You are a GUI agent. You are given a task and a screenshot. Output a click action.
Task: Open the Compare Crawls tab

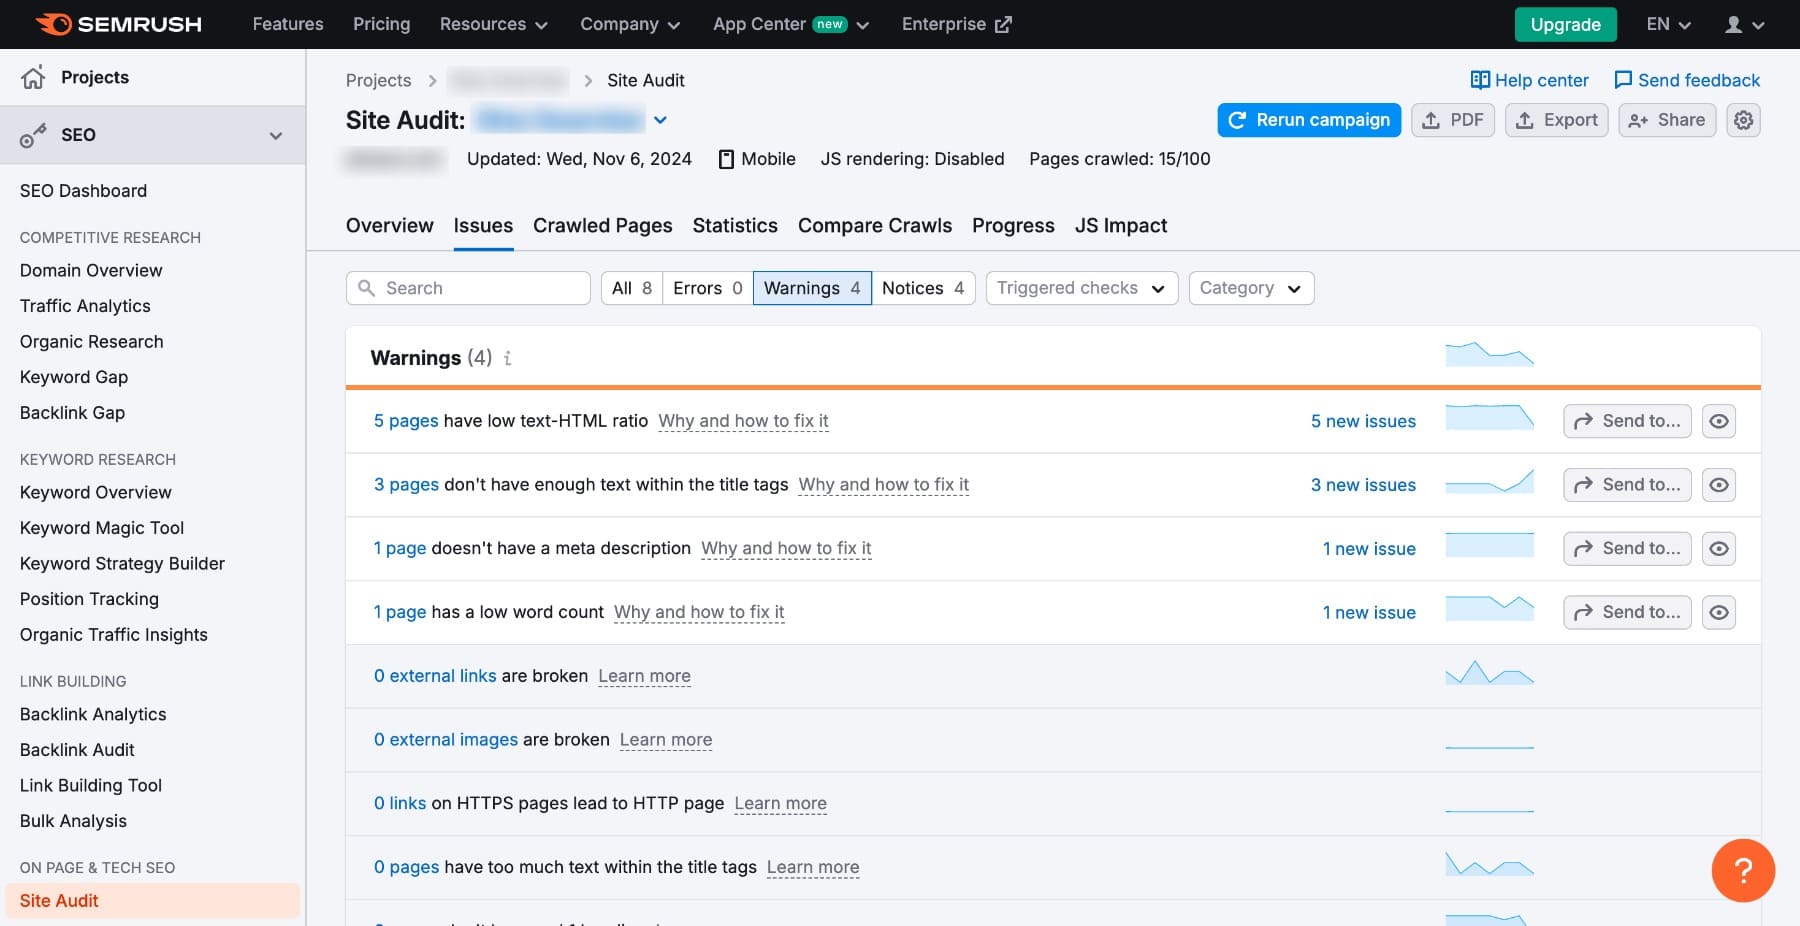pyautogui.click(x=874, y=226)
